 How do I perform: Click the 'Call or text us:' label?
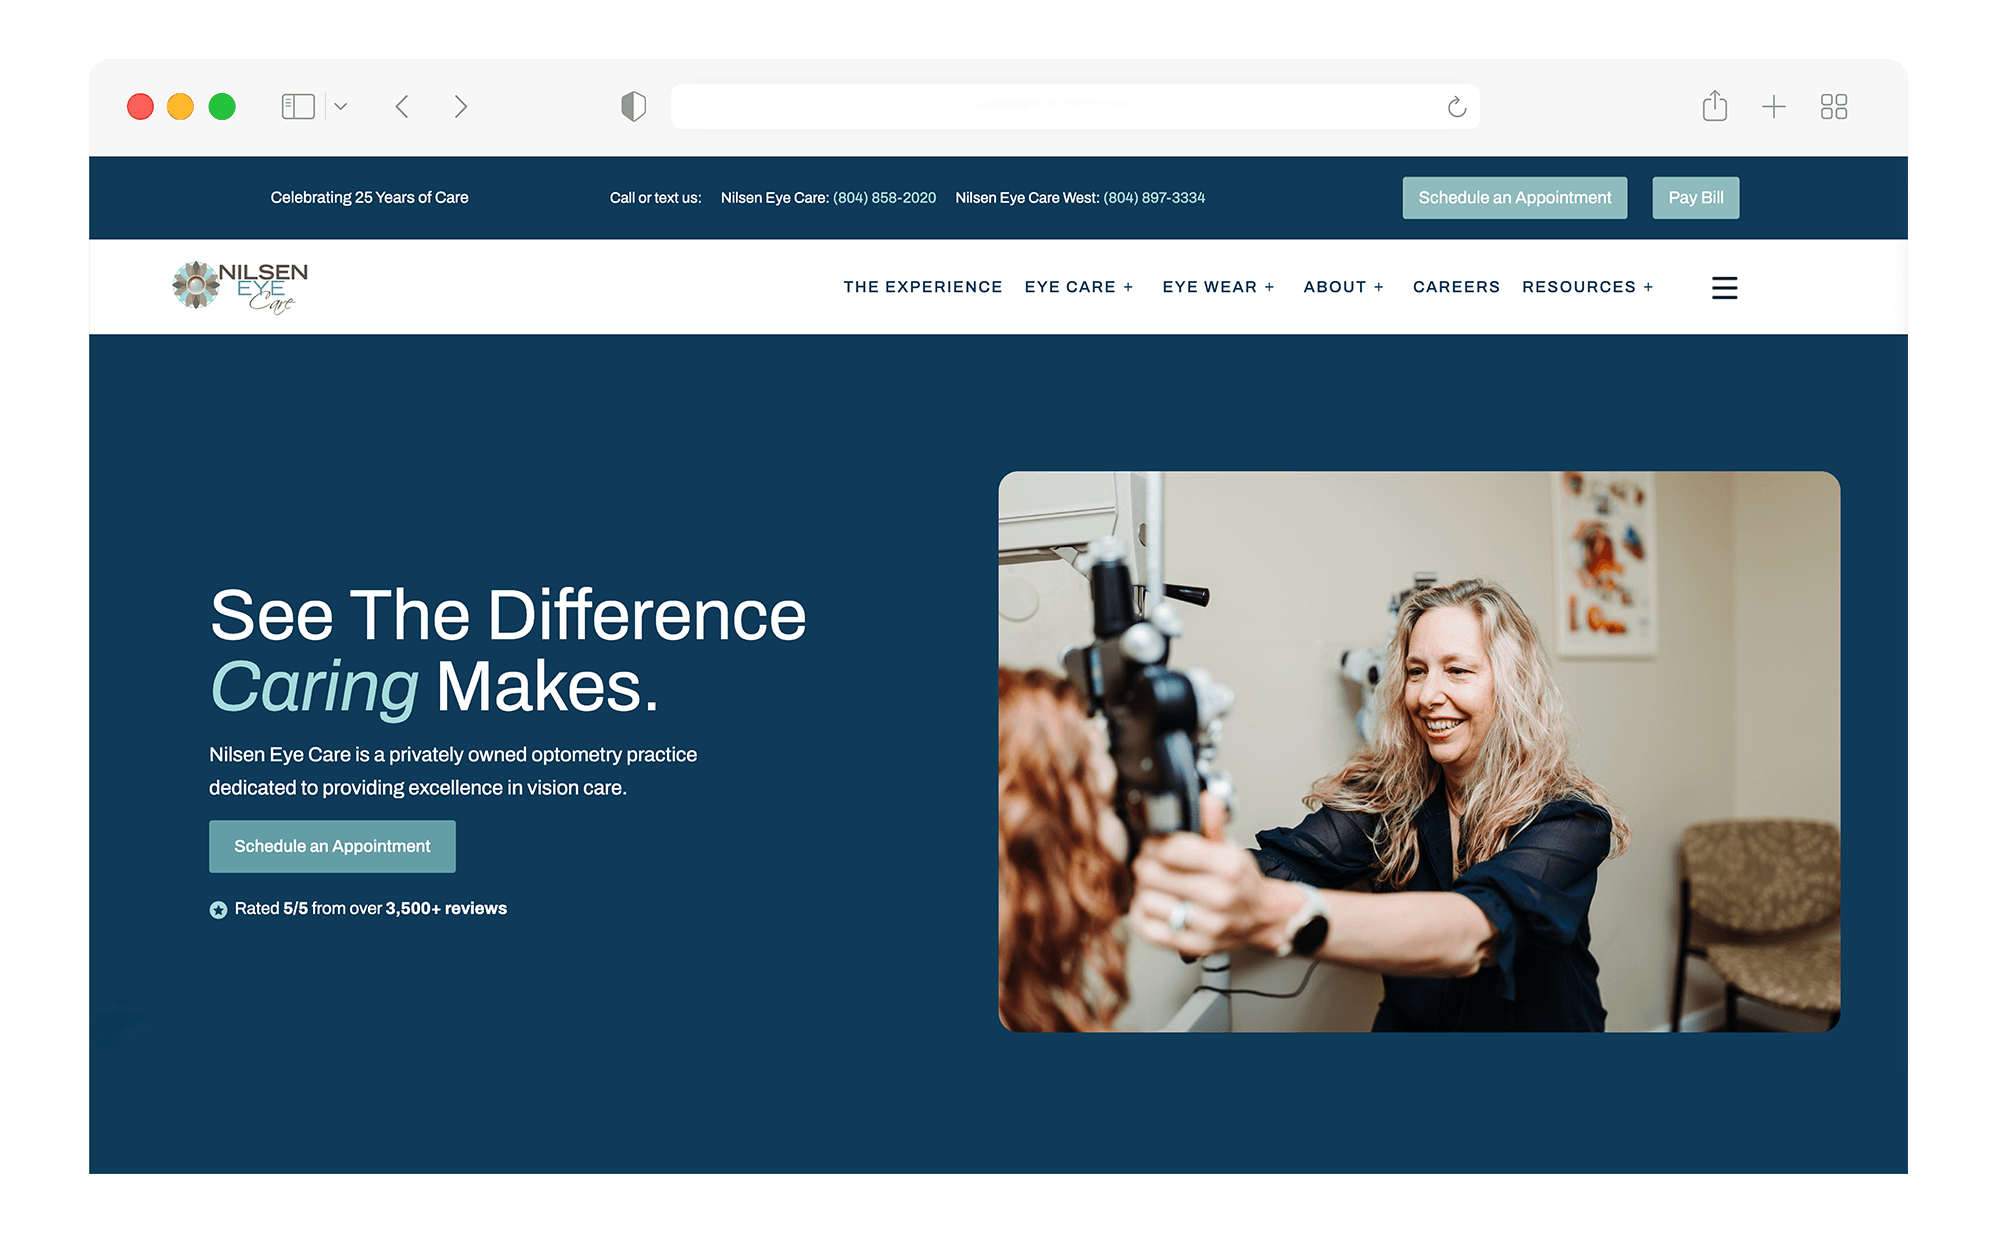point(655,198)
